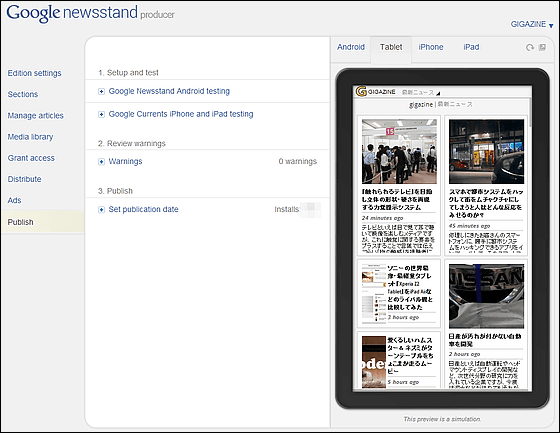The width and height of the screenshot is (560, 433).
Task: Expand Google Newsstand Android testing
Action: (101, 91)
